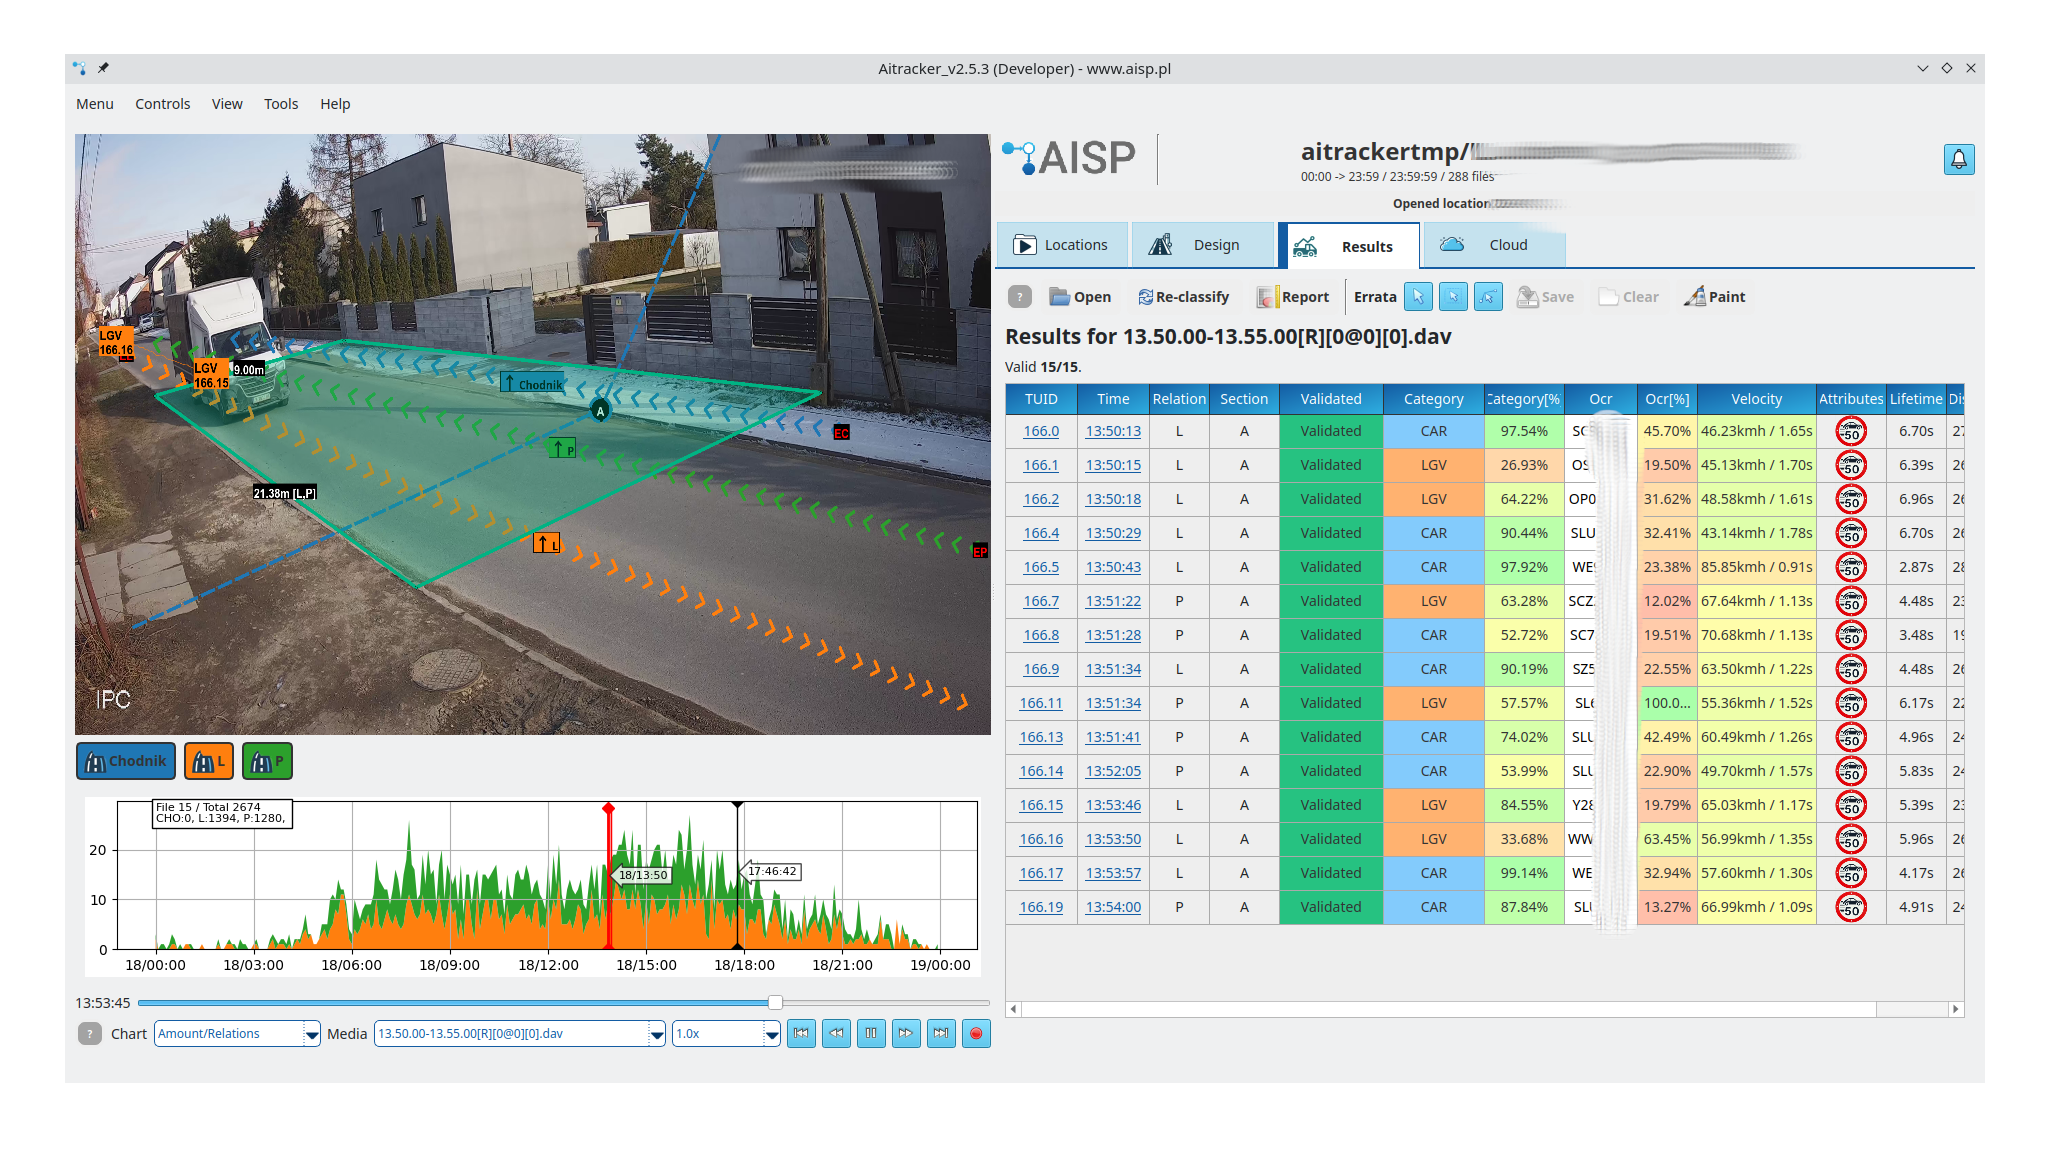Enable the Errata rectangle selection mode

pyautogui.click(x=1453, y=297)
